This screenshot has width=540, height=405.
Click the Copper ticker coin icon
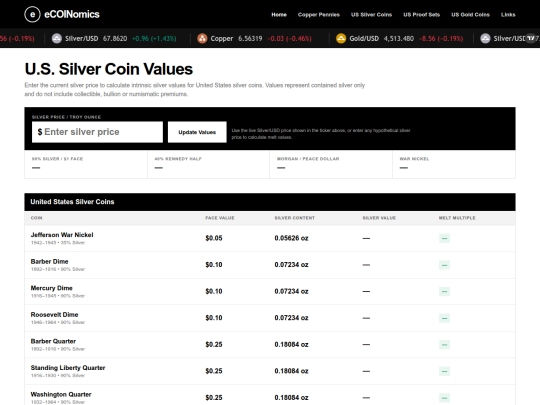(202, 38)
